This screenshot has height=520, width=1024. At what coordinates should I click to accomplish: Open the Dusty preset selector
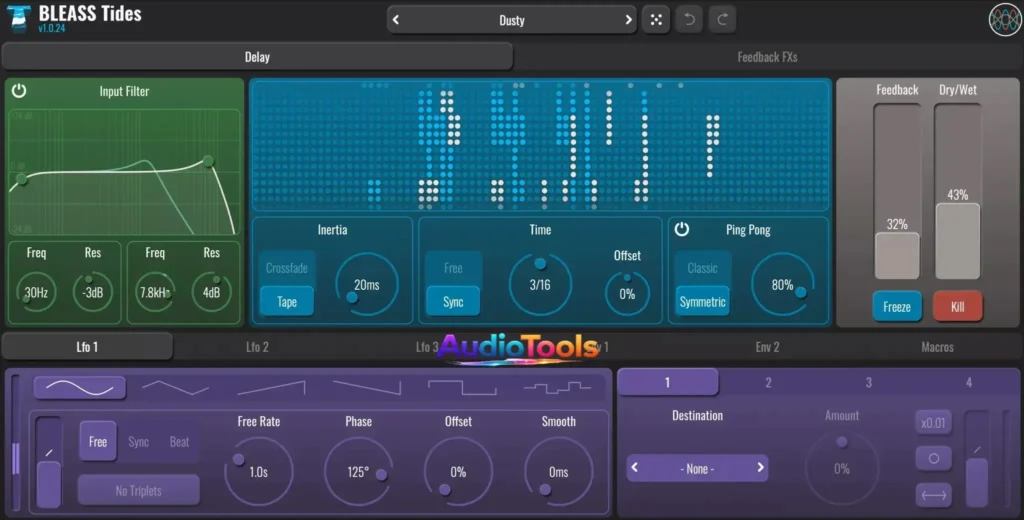tap(512, 20)
